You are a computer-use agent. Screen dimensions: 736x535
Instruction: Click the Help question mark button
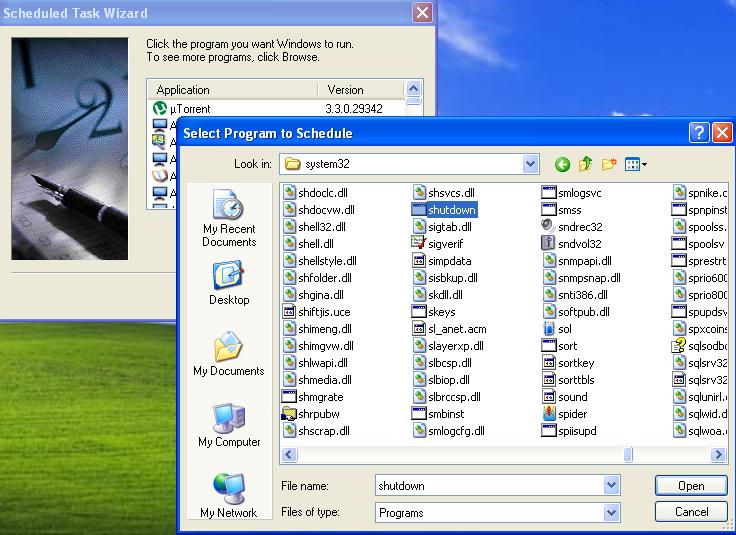[x=699, y=133]
